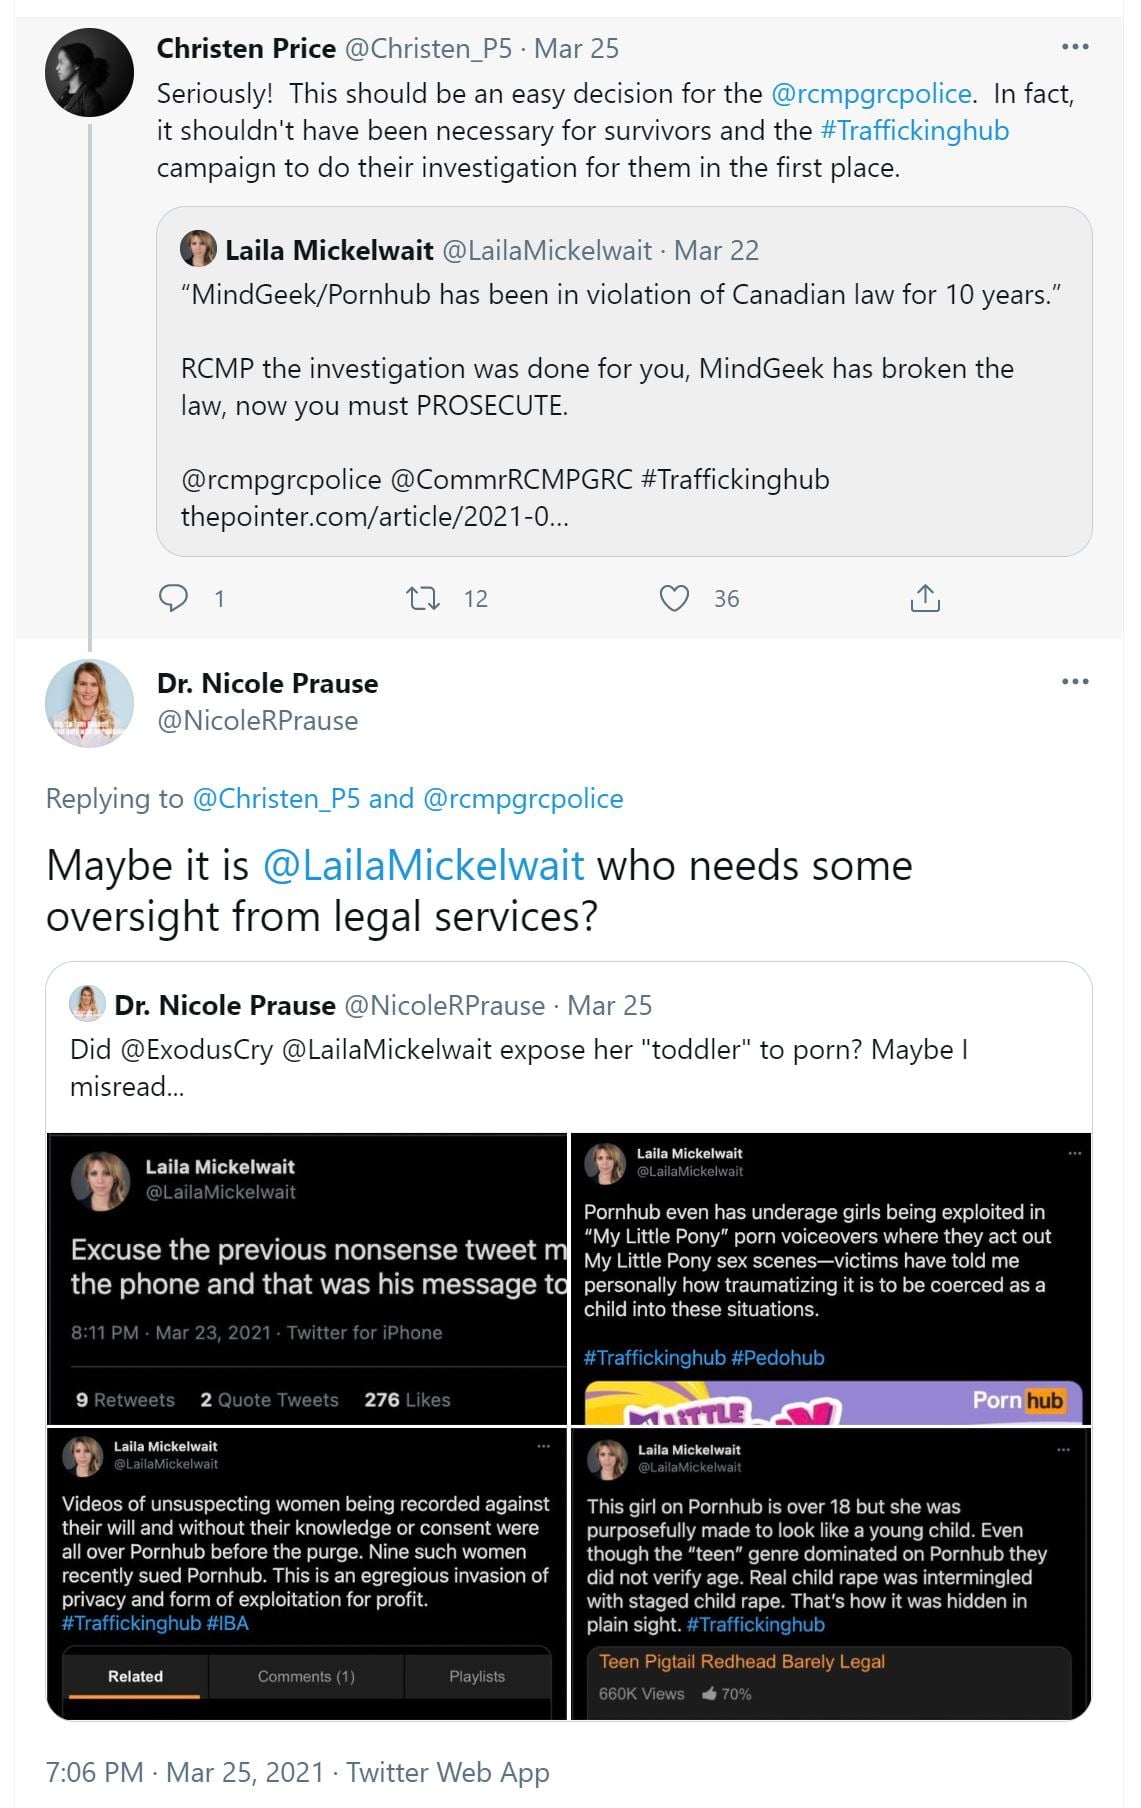Retweet Christen Price's tweet

(x=423, y=598)
